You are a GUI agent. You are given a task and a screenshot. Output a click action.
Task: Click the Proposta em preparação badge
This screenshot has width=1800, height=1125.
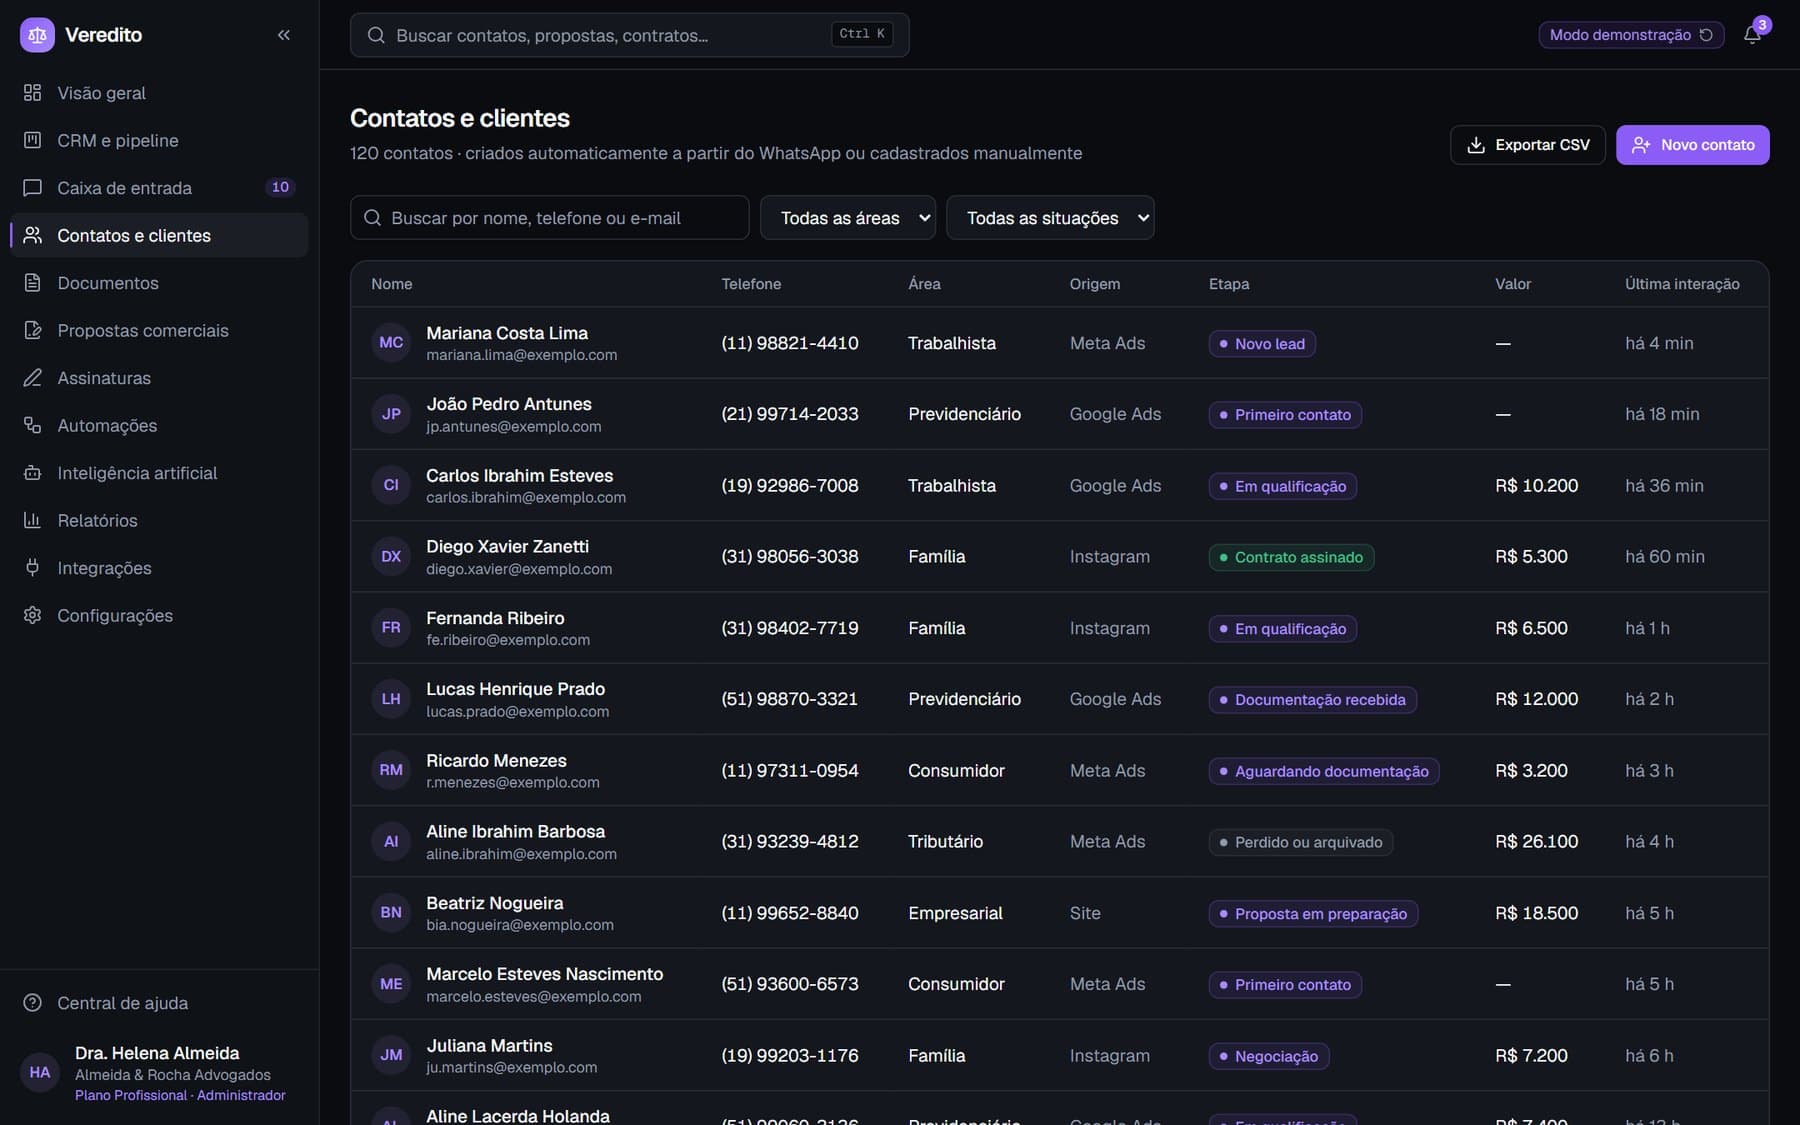[1313, 914]
